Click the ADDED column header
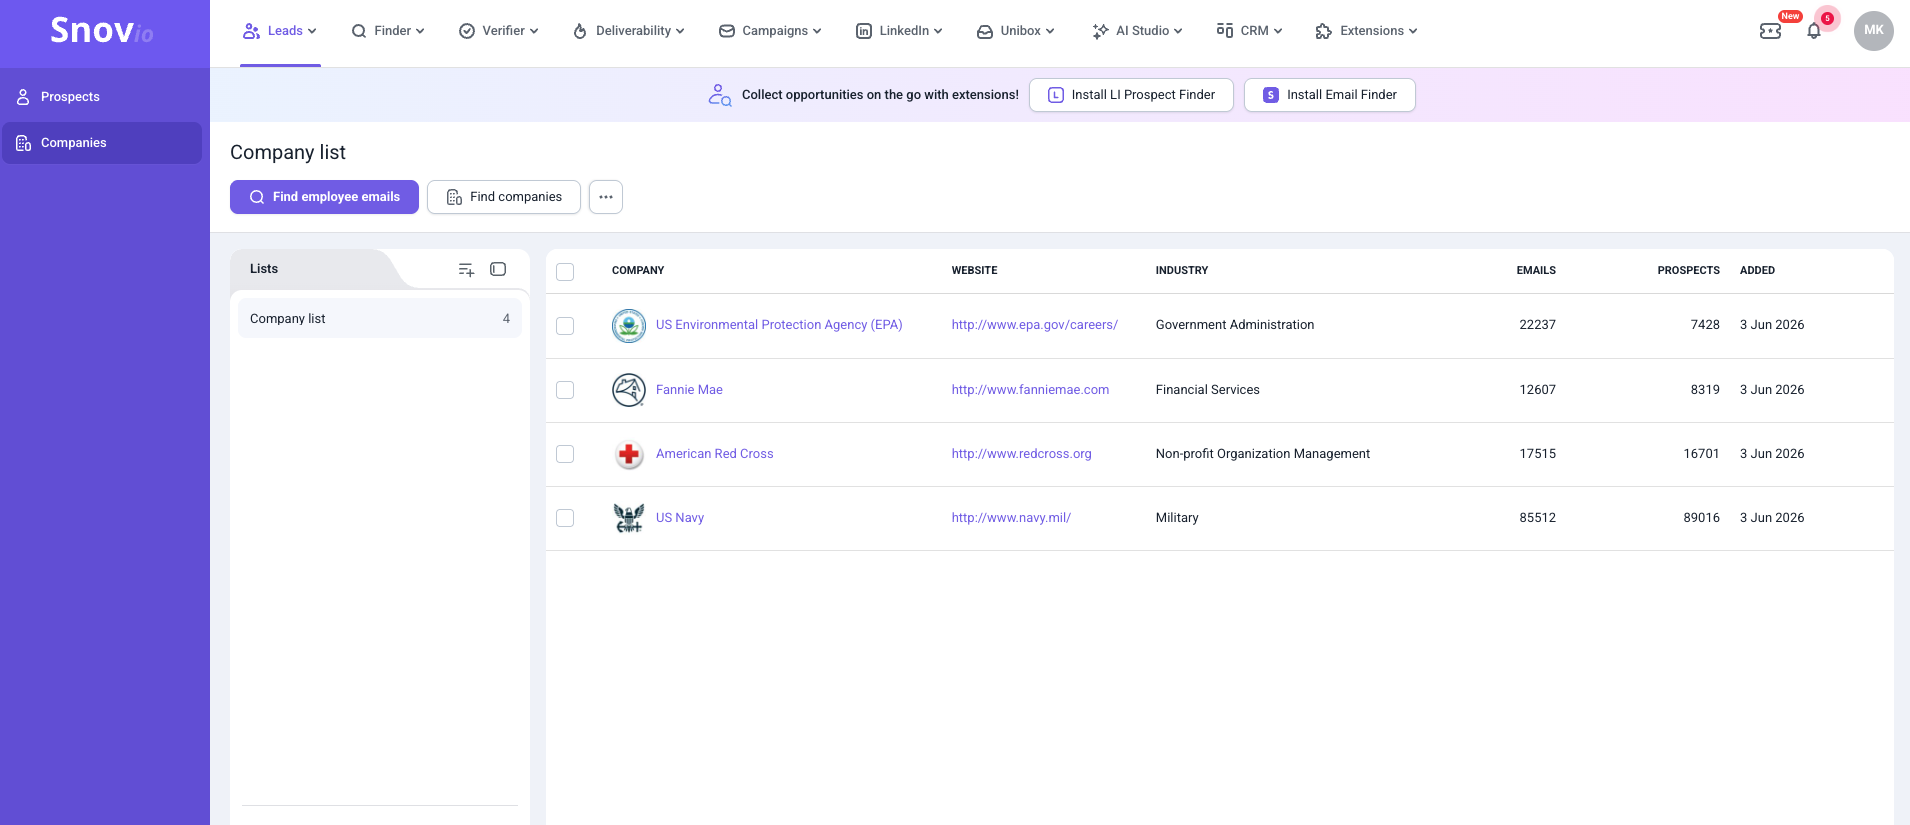The width and height of the screenshot is (1910, 825). click(1757, 271)
